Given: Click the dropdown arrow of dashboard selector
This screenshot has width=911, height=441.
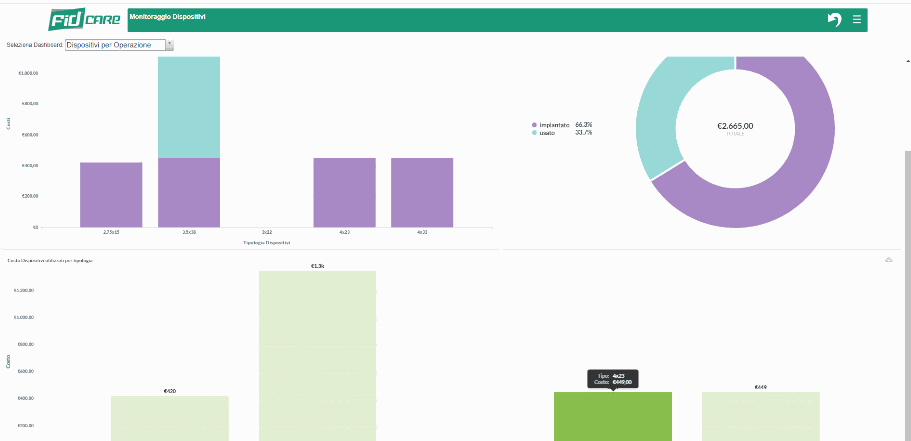Looking at the screenshot, I should pyautogui.click(x=170, y=45).
